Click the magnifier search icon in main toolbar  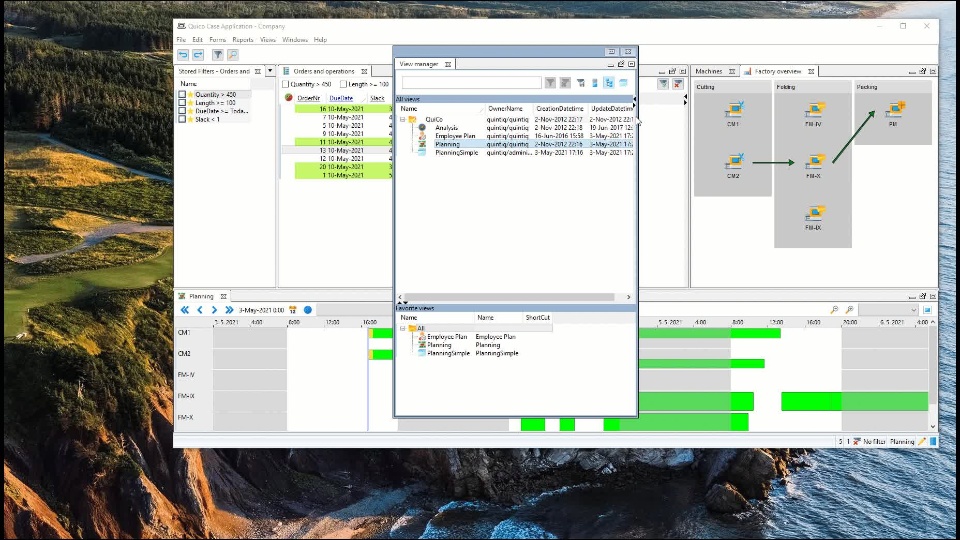point(233,55)
